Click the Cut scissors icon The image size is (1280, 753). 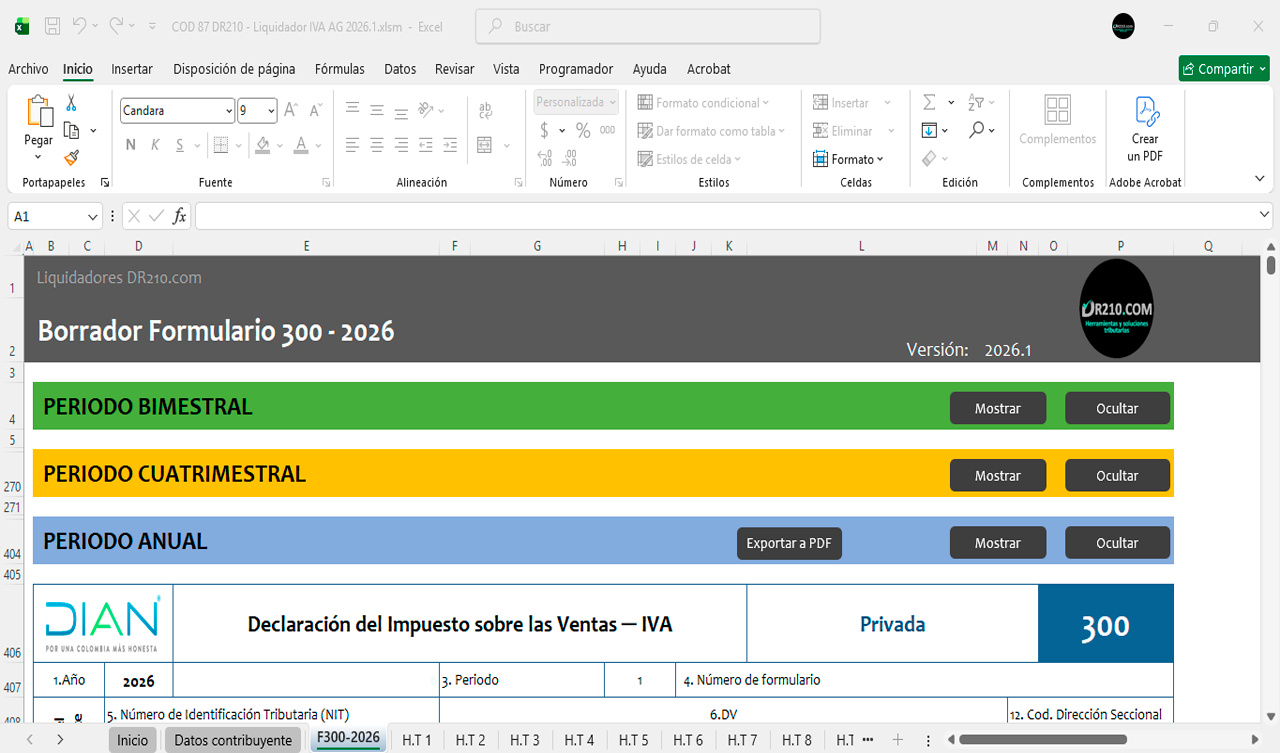click(71, 103)
